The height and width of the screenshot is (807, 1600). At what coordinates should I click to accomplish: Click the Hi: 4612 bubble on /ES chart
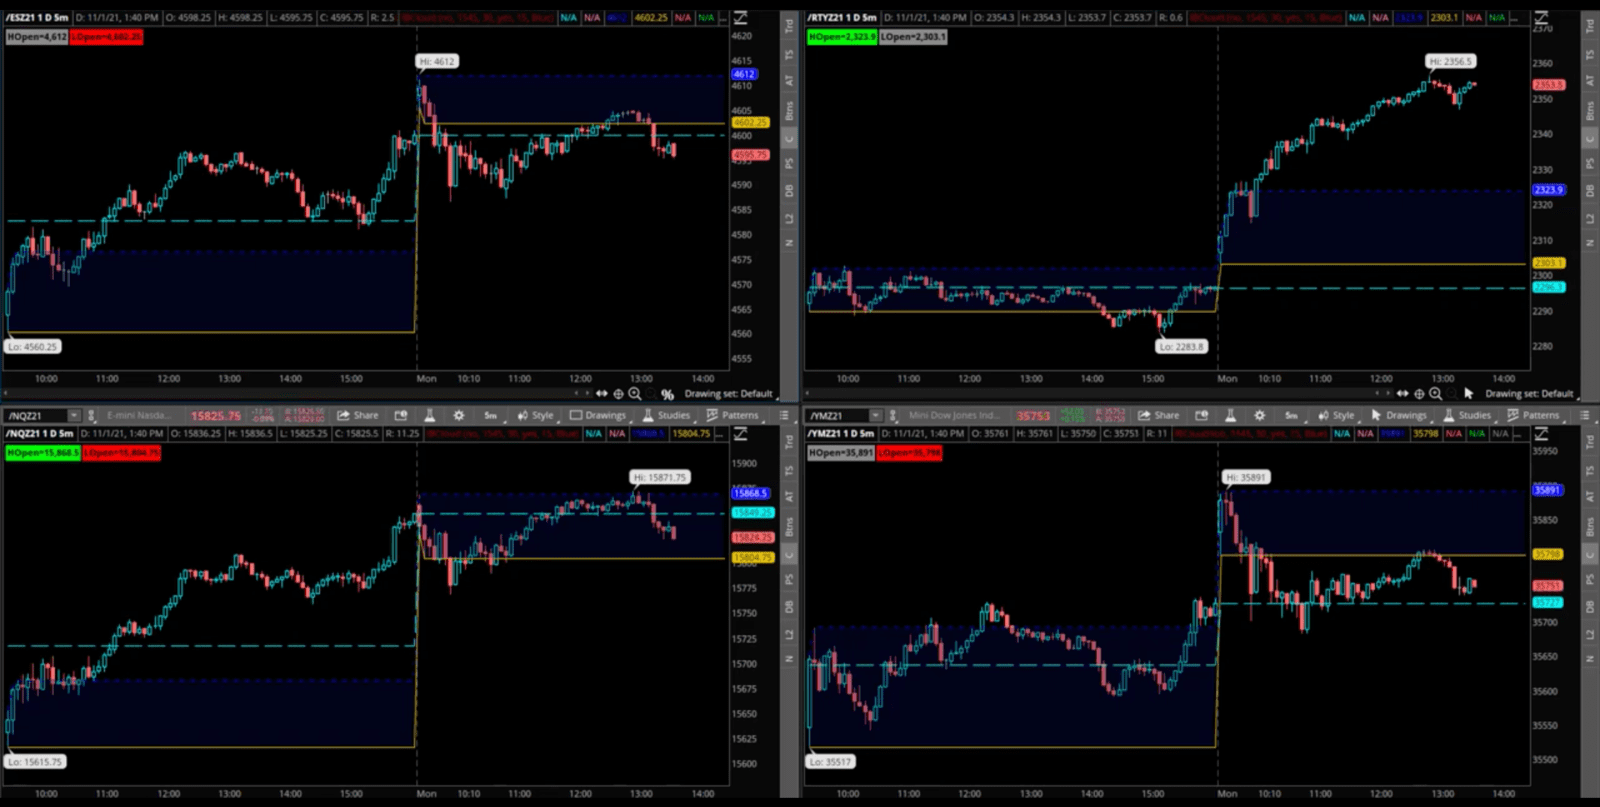pos(437,61)
